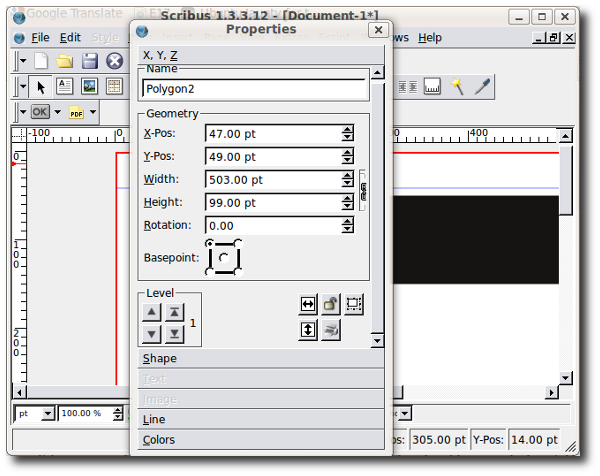Select the bottom-right basepoint radio

(x=238, y=272)
